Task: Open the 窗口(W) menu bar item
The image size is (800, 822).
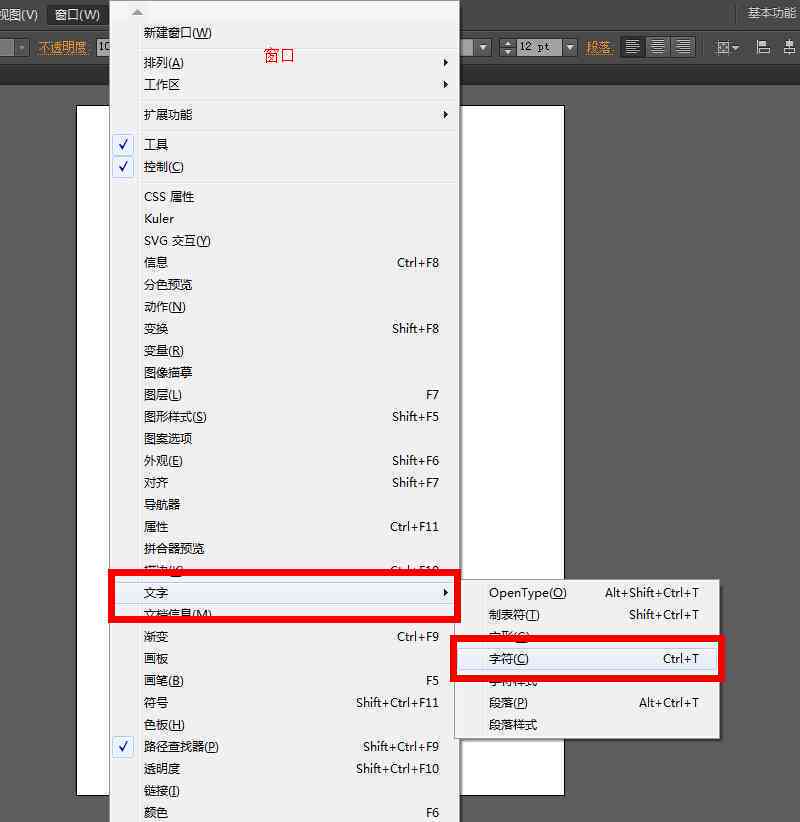Action: tap(77, 15)
